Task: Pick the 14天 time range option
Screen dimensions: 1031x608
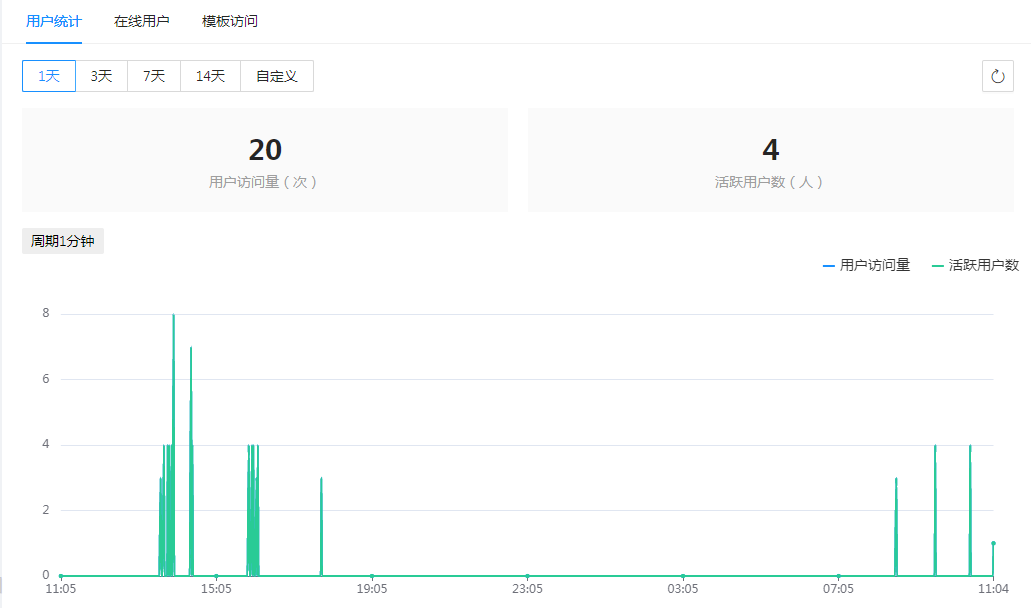Action: [x=210, y=76]
